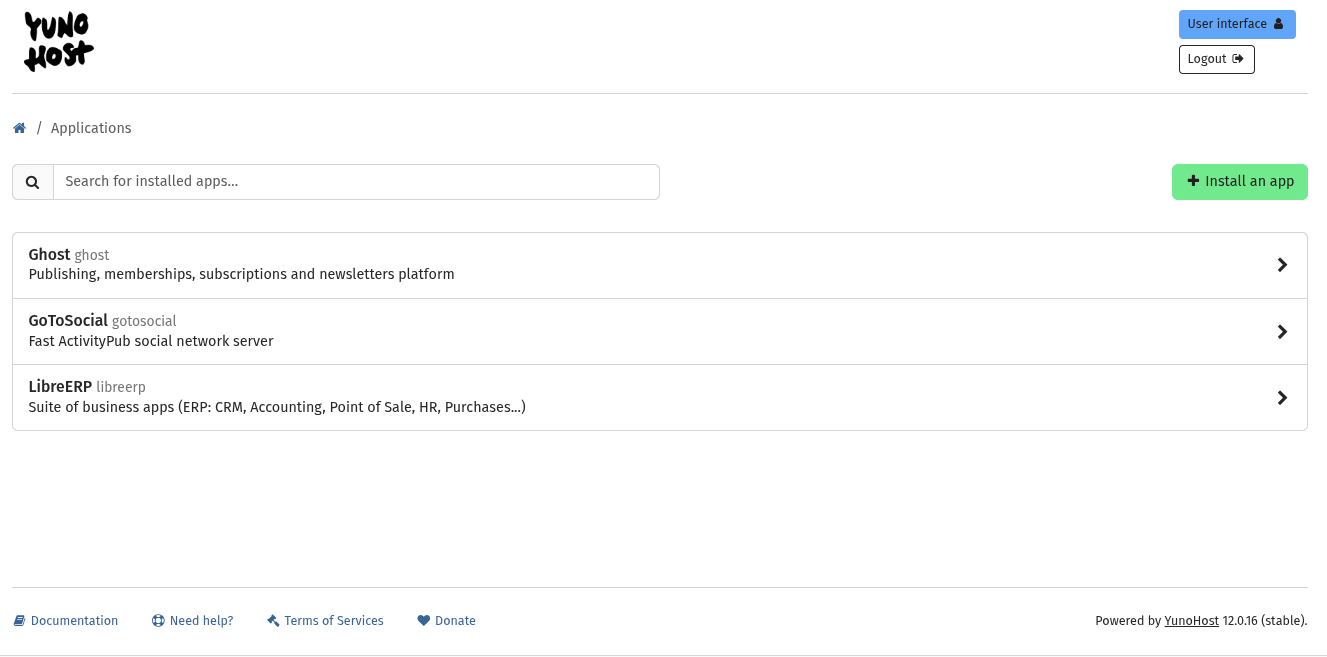Image resolution: width=1327 pixels, height=657 pixels.
Task: Follow the YunoHost link in footer
Action: [x=1191, y=621]
